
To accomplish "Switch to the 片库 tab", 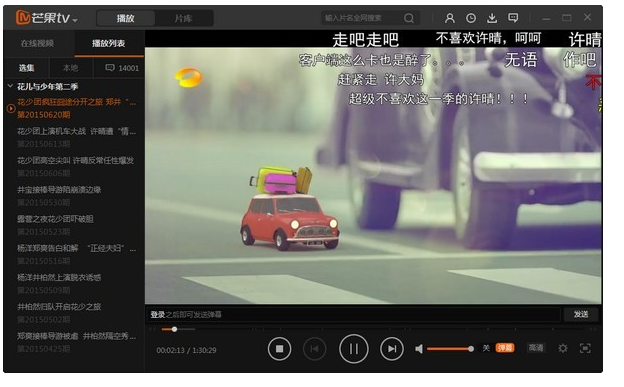I will coord(184,18).
